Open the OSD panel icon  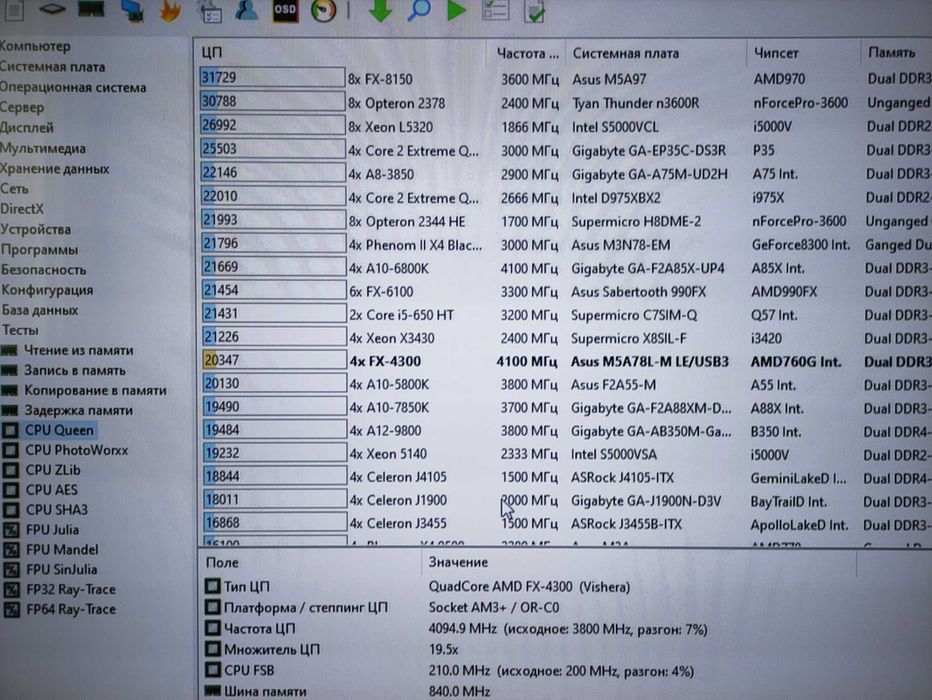285,10
